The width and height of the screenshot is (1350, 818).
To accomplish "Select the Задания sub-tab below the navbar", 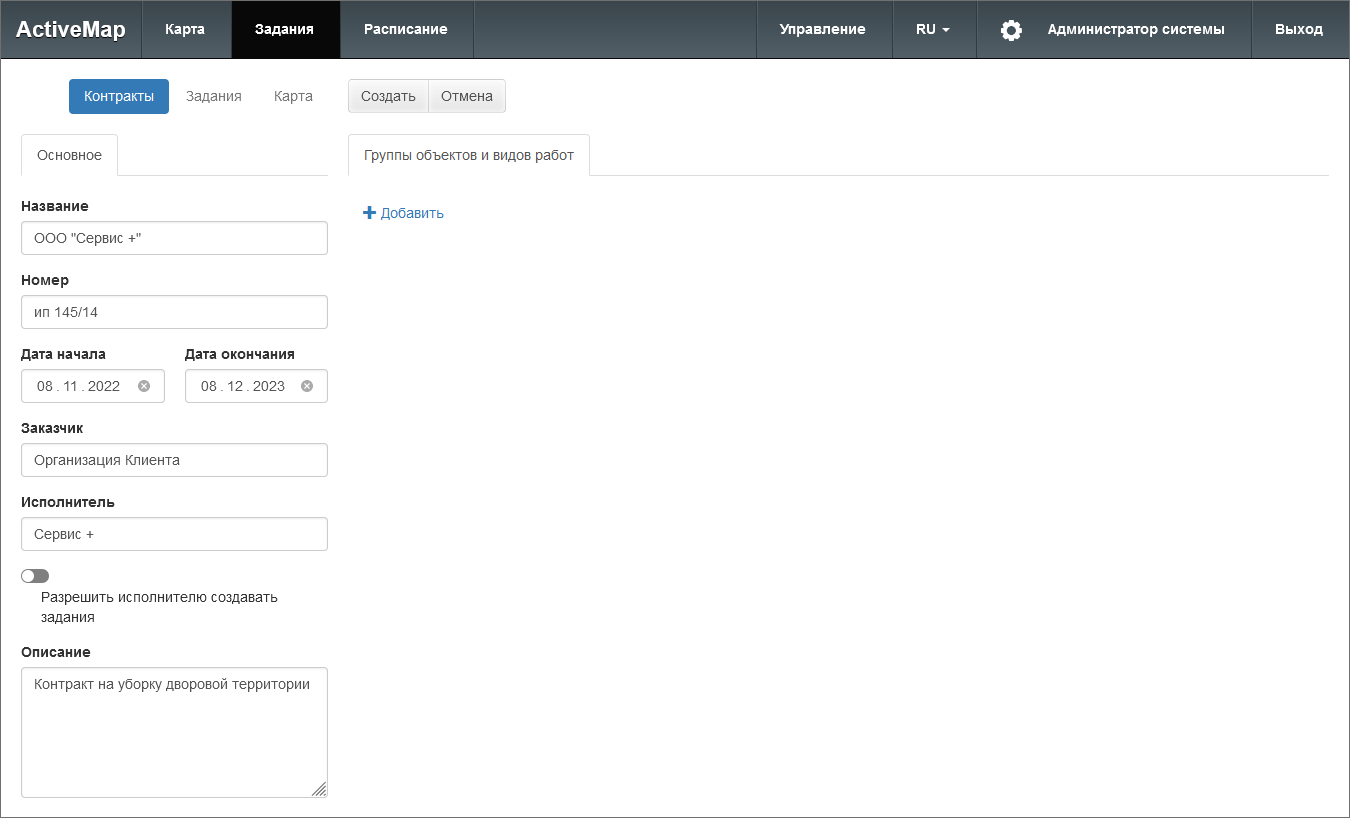I will pos(214,96).
